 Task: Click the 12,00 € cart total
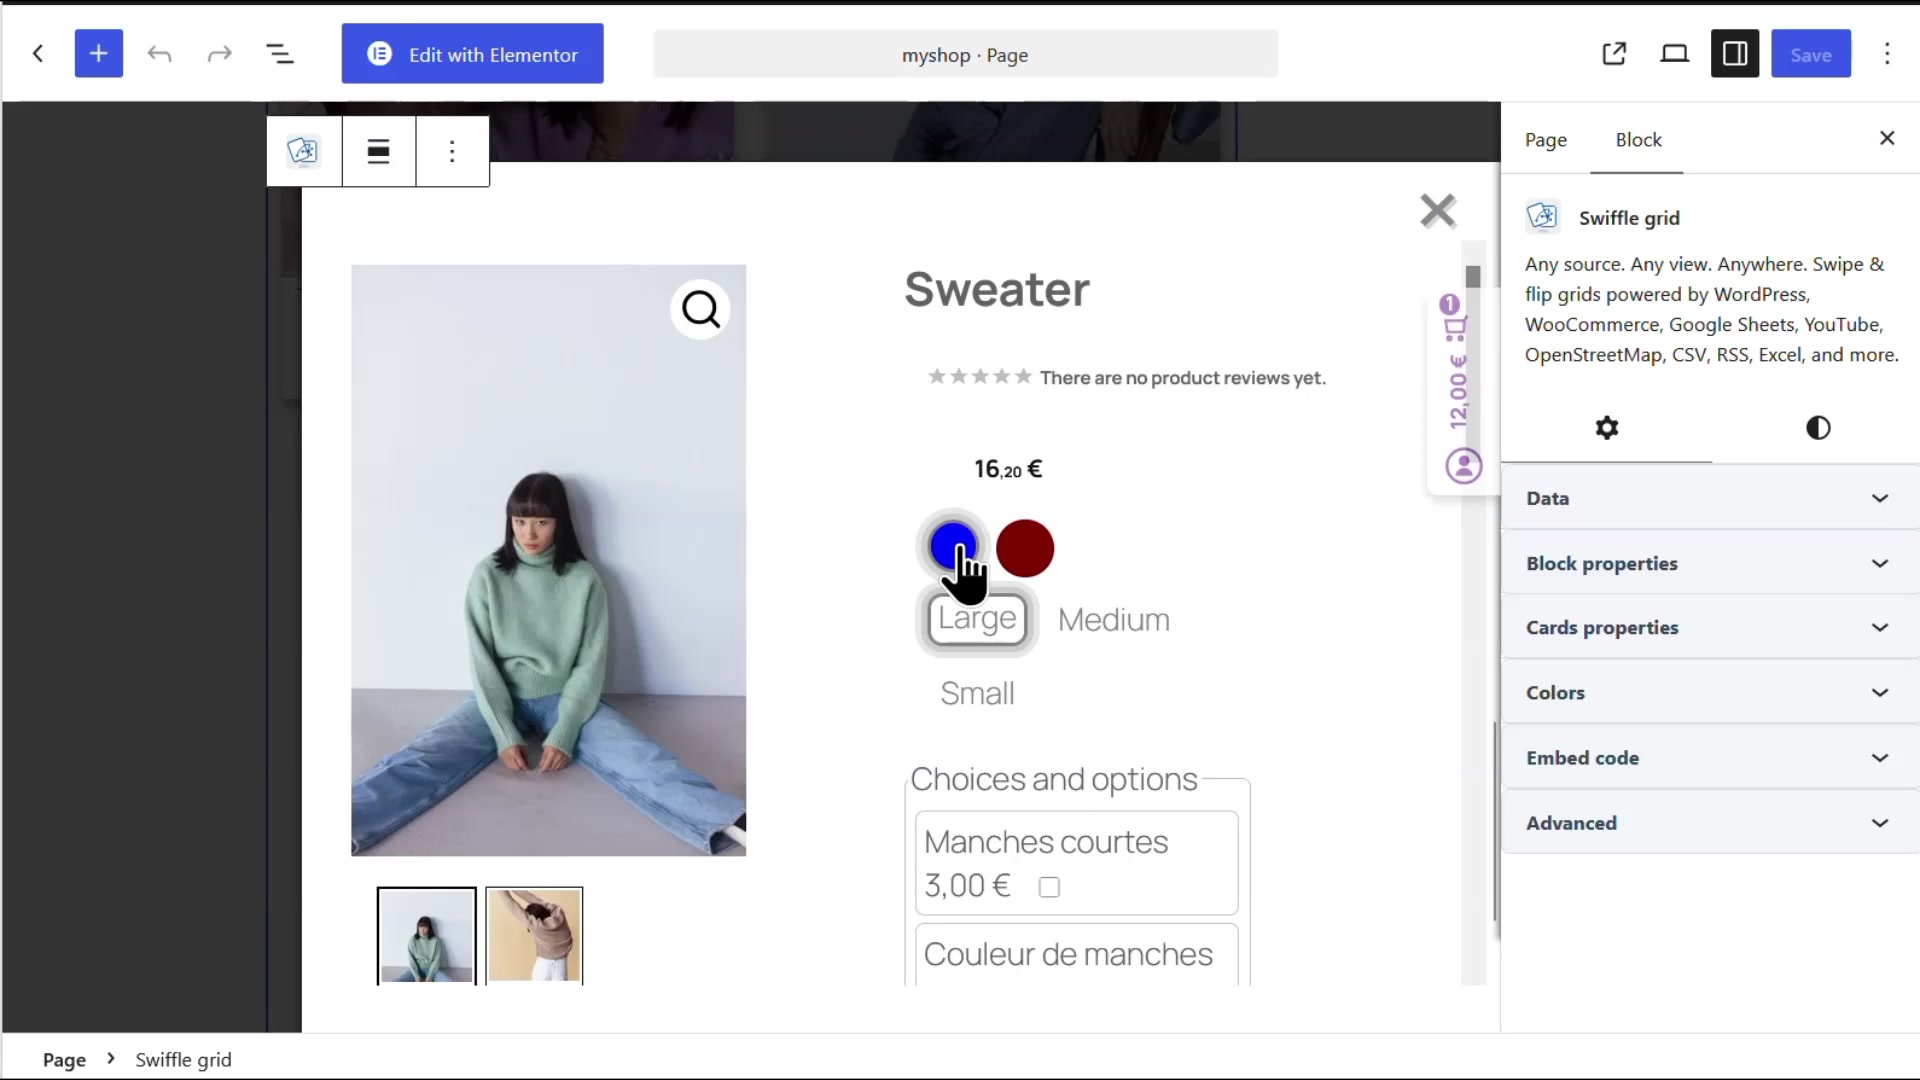[1458, 392]
